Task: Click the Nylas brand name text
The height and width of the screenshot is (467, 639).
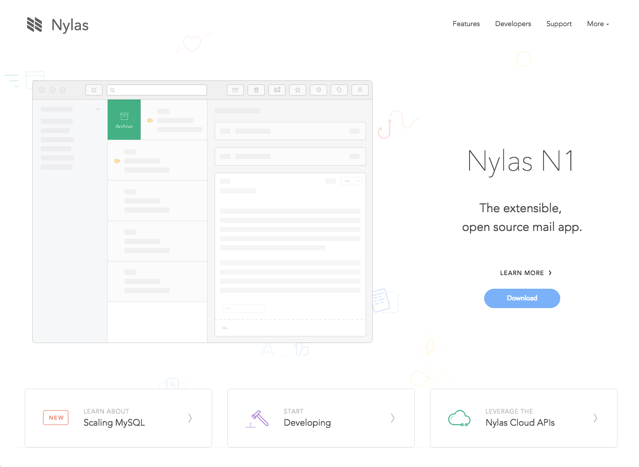Action: 70,25
